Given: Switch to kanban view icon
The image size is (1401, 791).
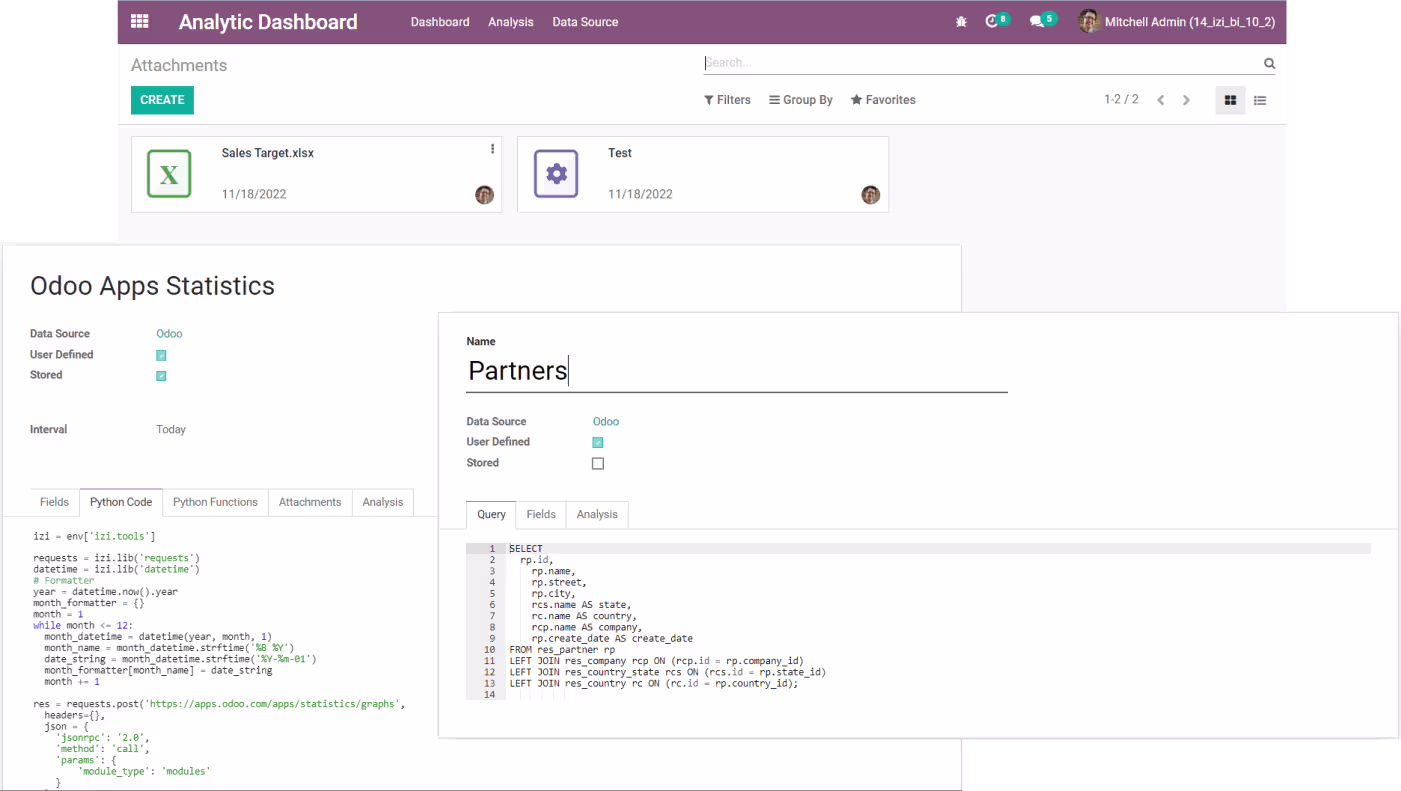Looking at the screenshot, I should point(1230,100).
